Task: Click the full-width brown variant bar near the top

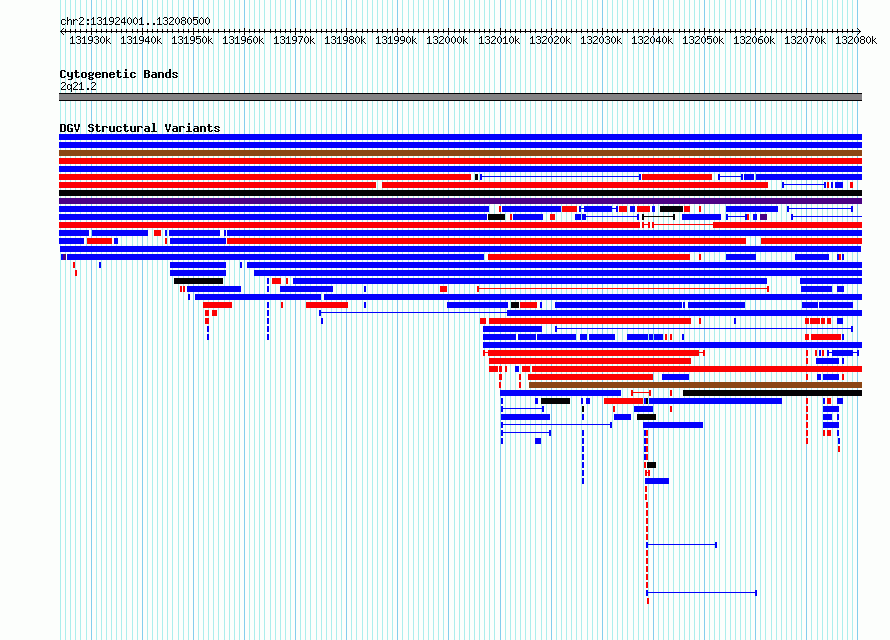Action: (x=460, y=153)
